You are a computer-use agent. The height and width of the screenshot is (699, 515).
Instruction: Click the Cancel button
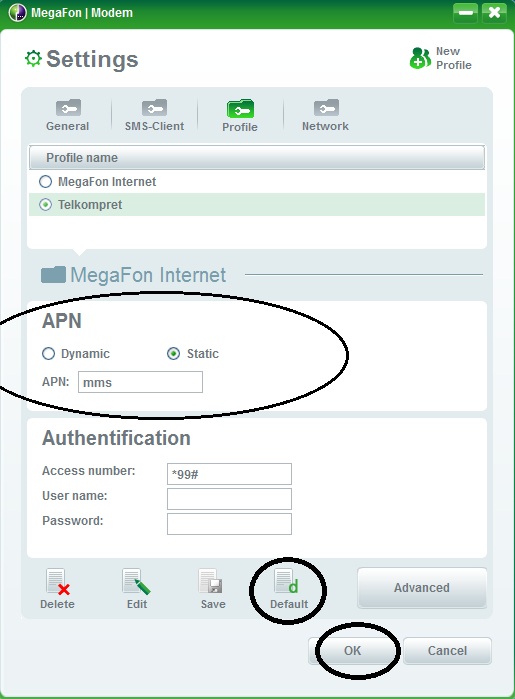[447, 651]
